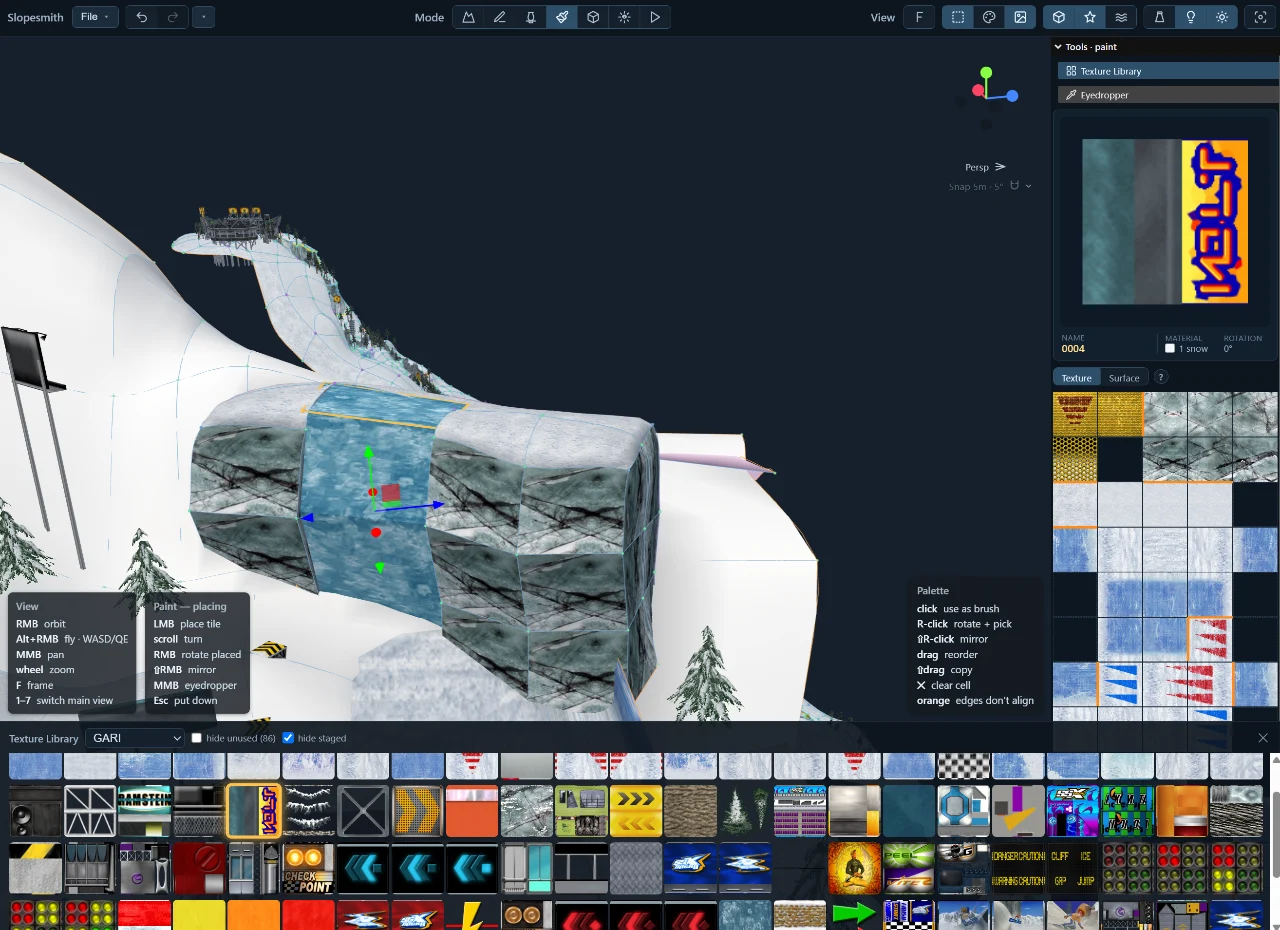Screen dimensions: 1280x930
Task: Collapse the Tools - paint panel
Action: [1058, 47]
